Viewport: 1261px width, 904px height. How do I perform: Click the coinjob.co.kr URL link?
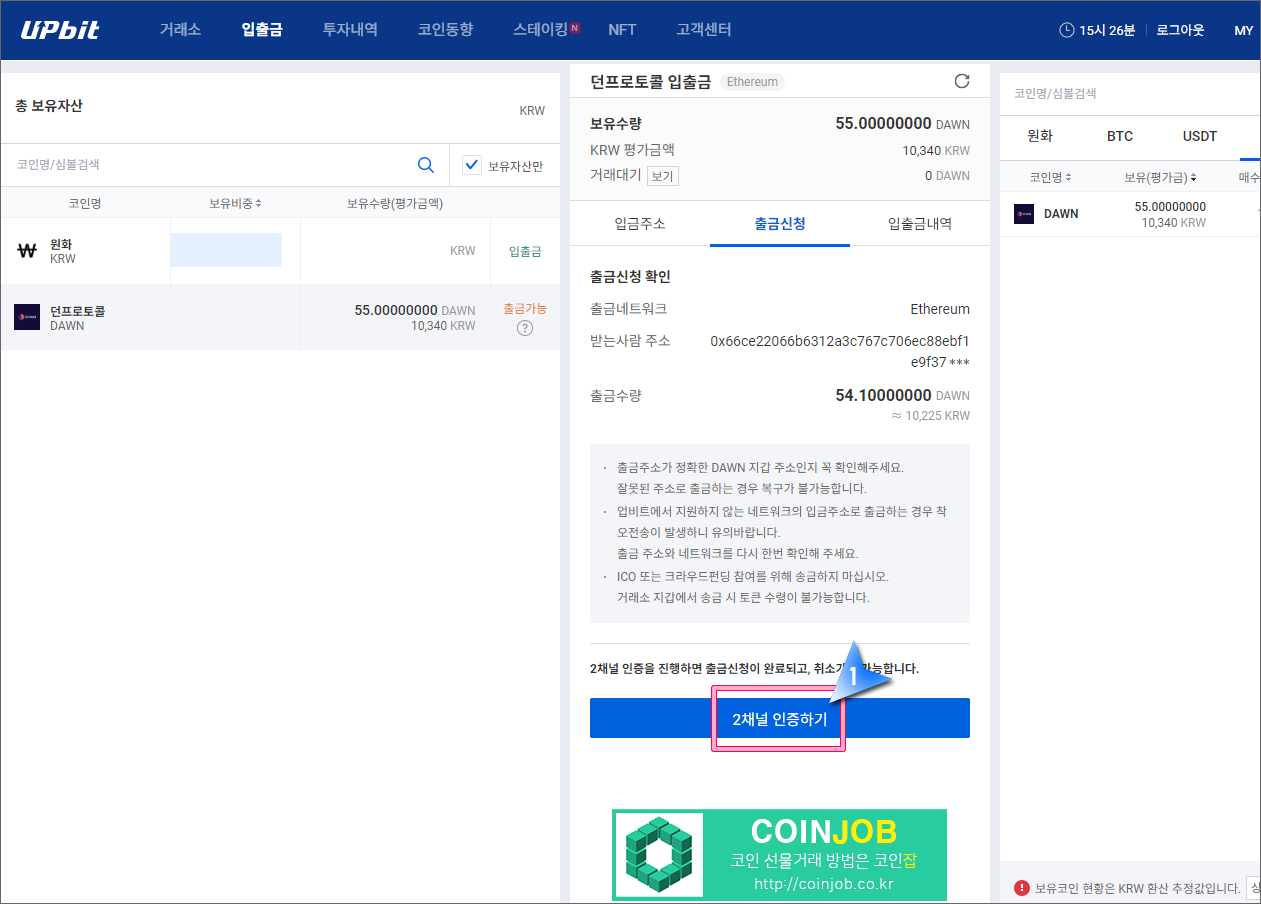point(823,884)
